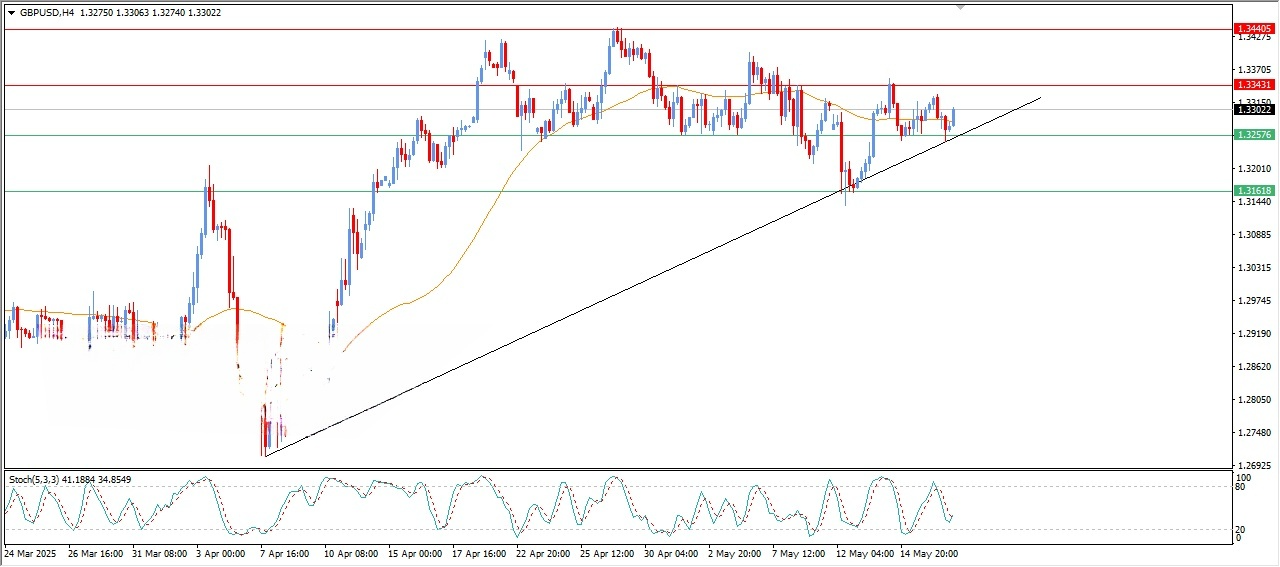The width and height of the screenshot is (1280, 567).
Task: Click the 1.26925 price at scale bottom
Action: point(1253,466)
